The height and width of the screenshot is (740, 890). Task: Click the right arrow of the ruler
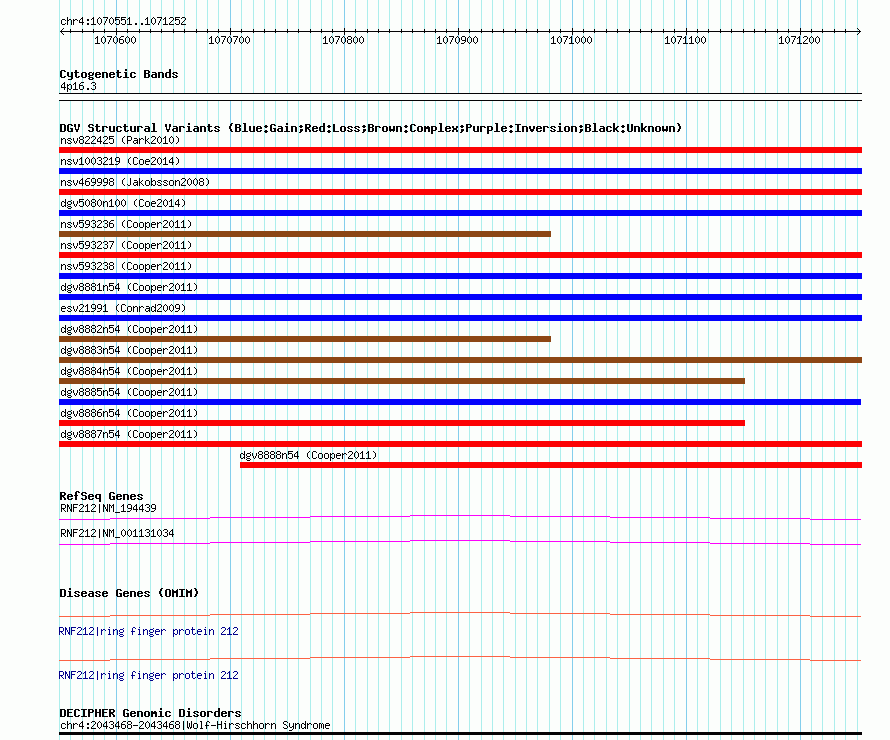coord(859,32)
